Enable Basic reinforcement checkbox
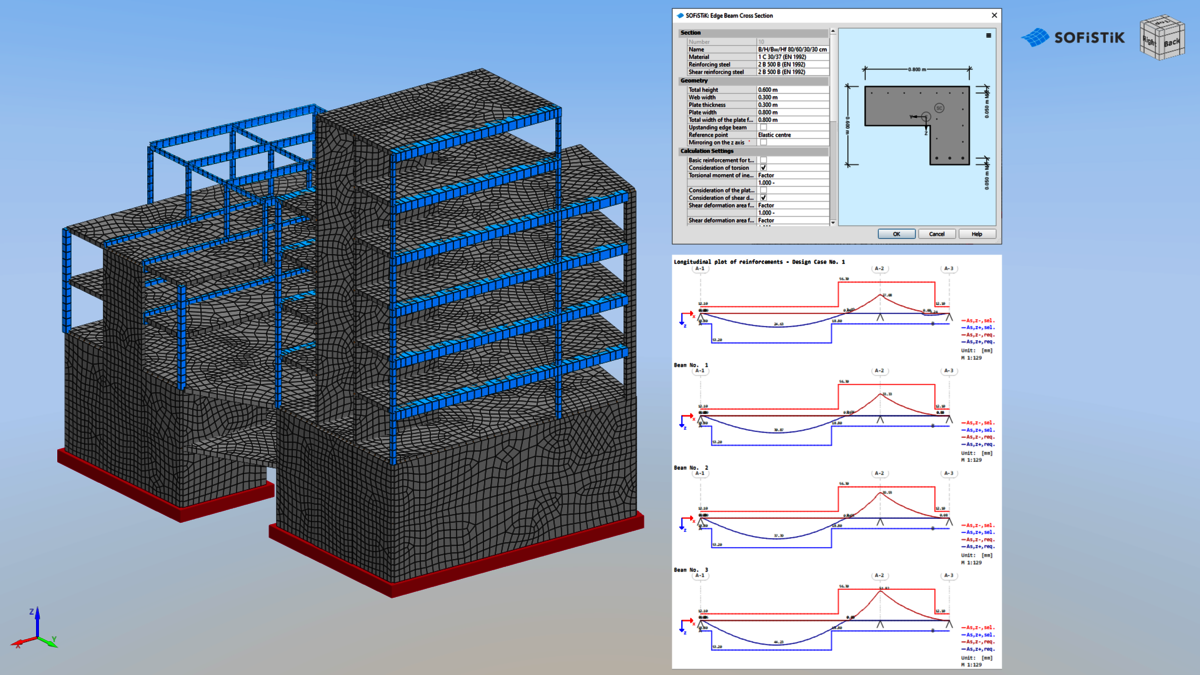This screenshot has width=1200, height=675. pyautogui.click(x=763, y=160)
